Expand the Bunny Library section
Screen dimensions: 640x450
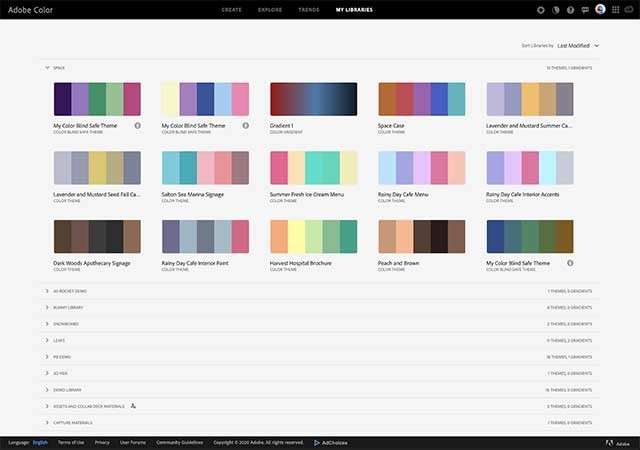(47, 308)
